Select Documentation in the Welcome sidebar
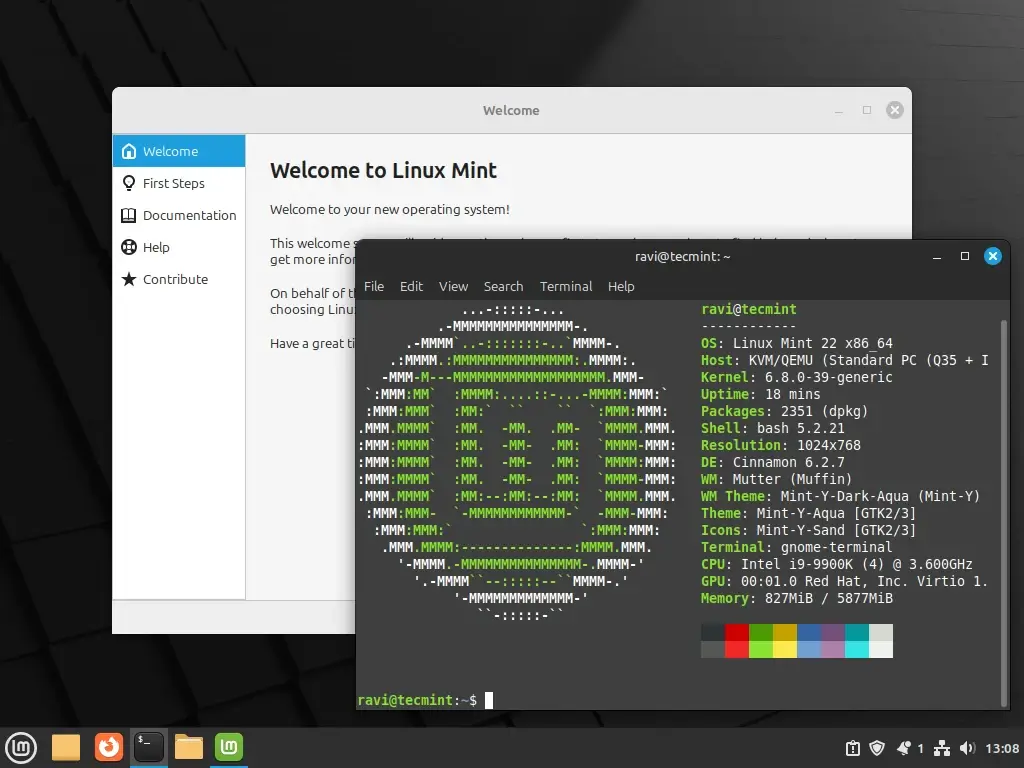This screenshot has height=768, width=1024. pyautogui.click(x=189, y=215)
